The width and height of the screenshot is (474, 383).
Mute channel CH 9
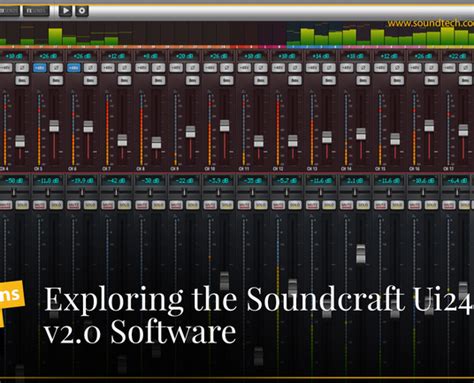pyautogui.click(x=176, y=205)
